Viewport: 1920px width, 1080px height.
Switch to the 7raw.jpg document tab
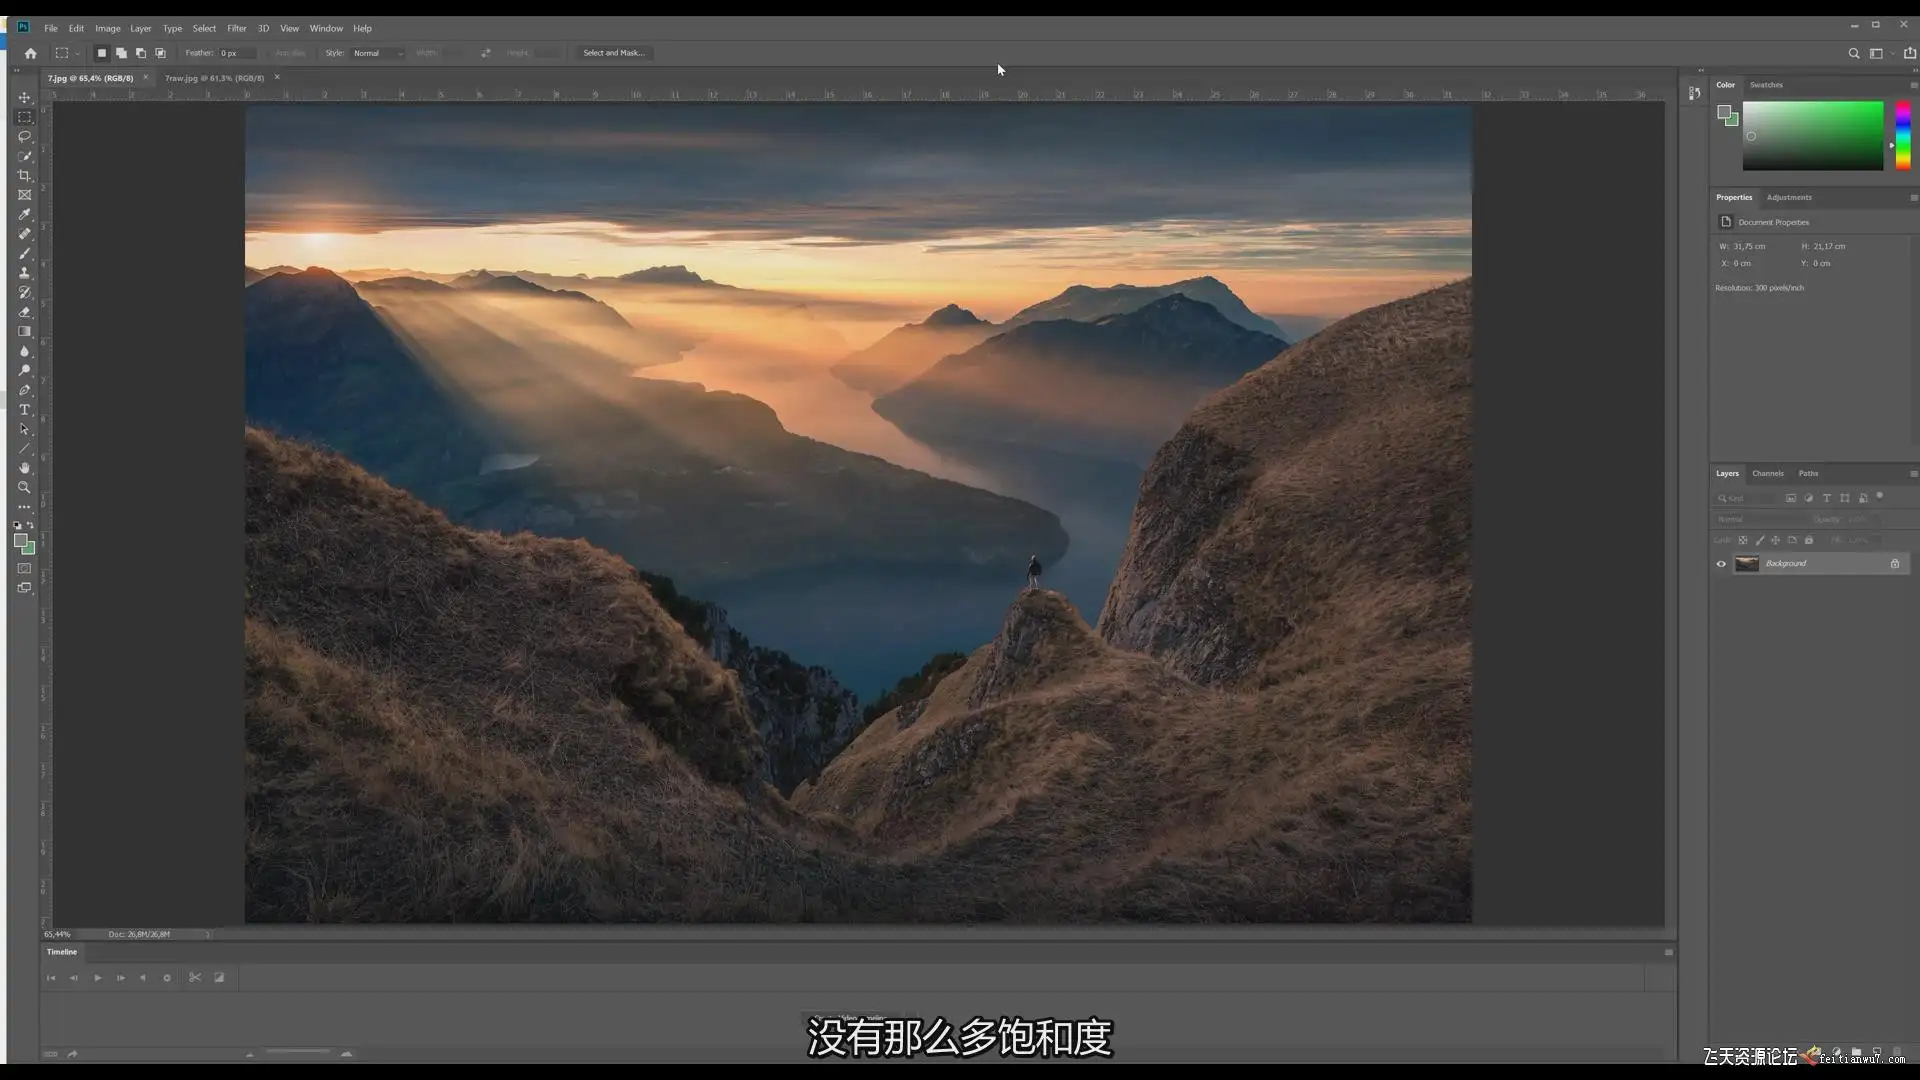[214, 78]
